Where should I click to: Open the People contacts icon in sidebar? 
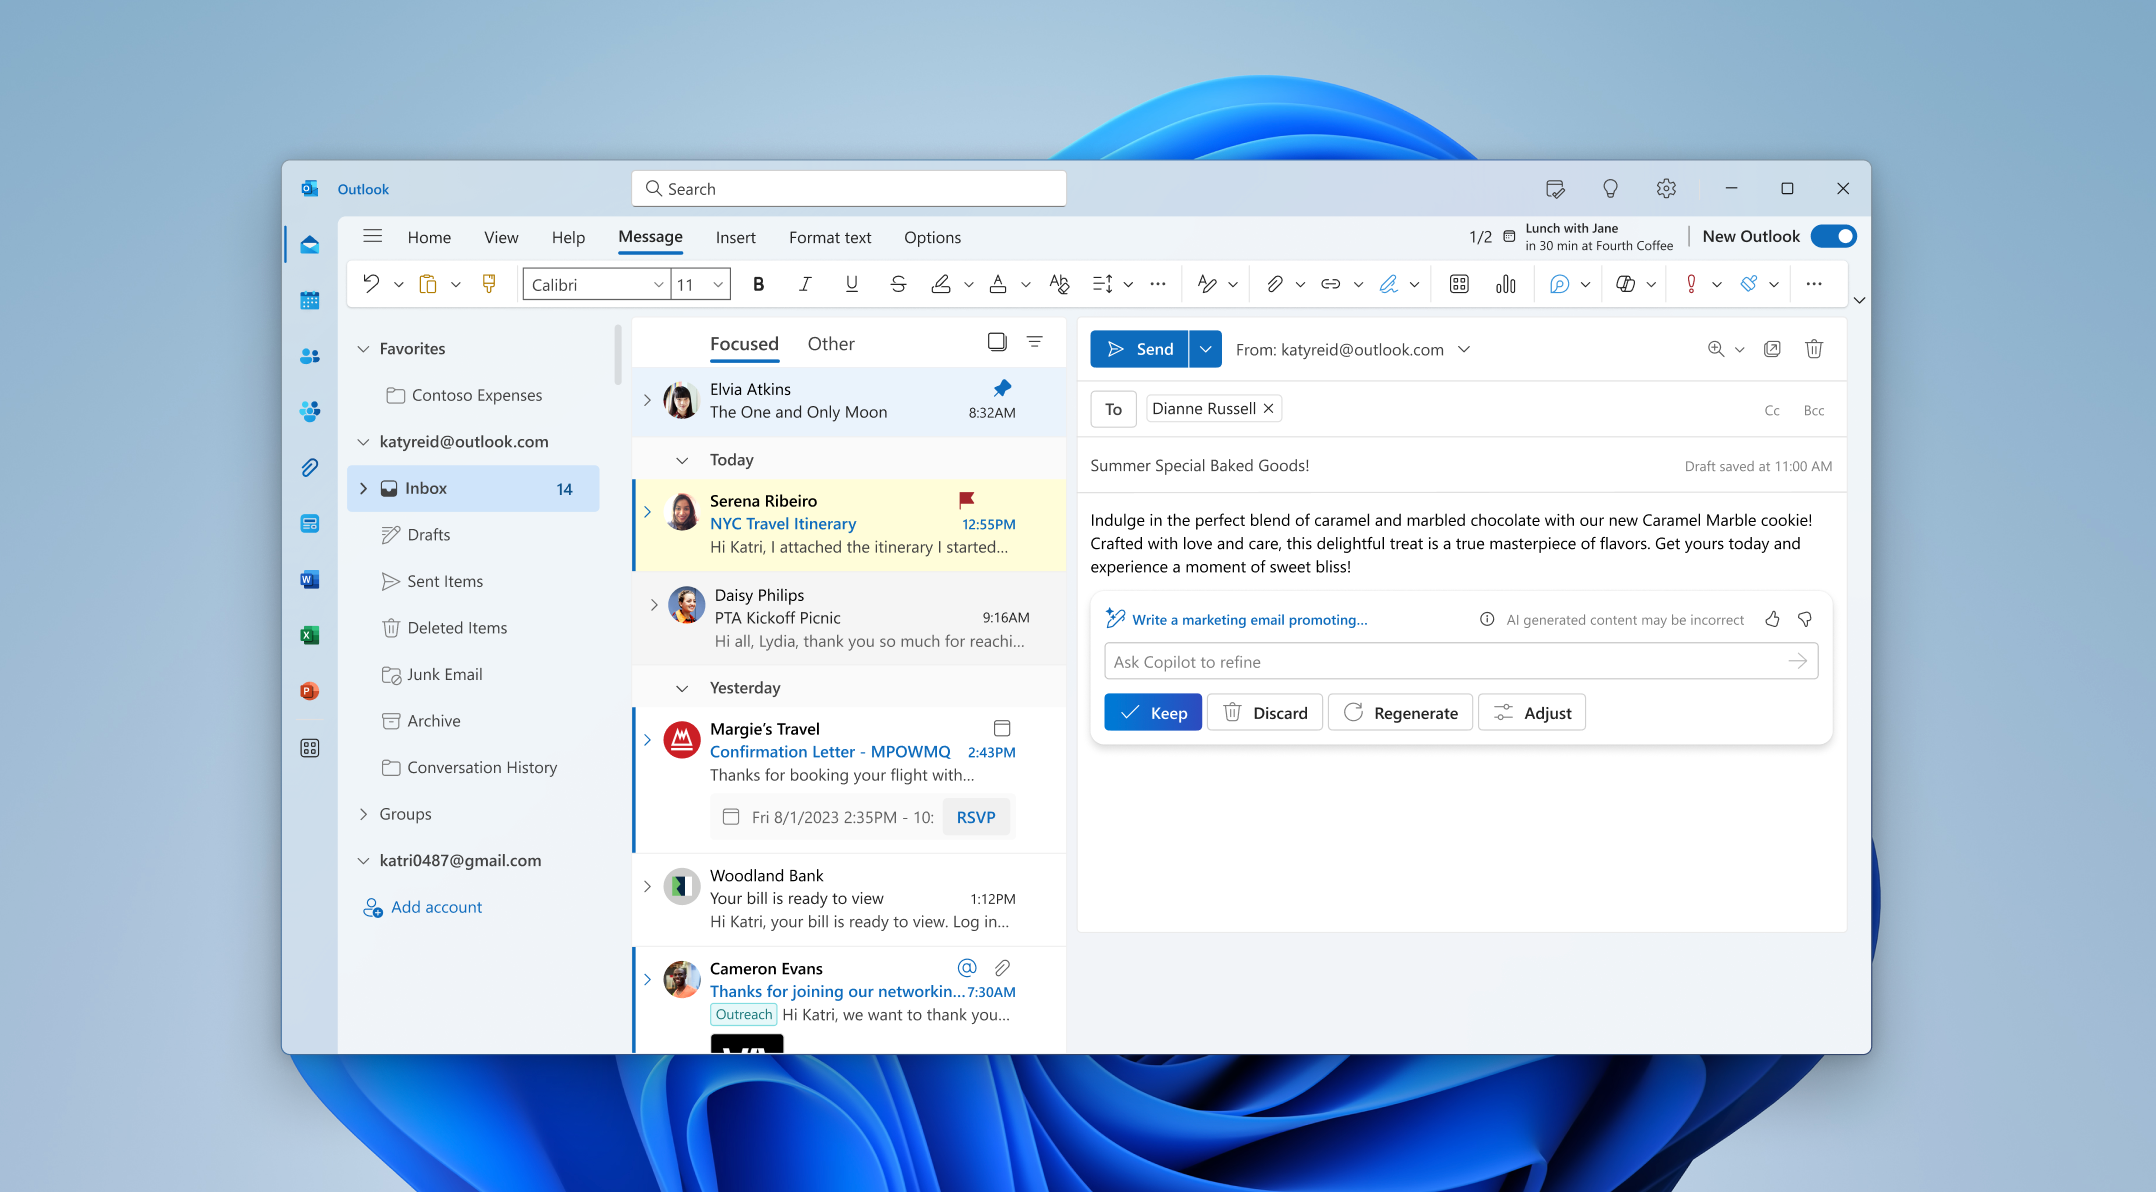coord(310,356)
